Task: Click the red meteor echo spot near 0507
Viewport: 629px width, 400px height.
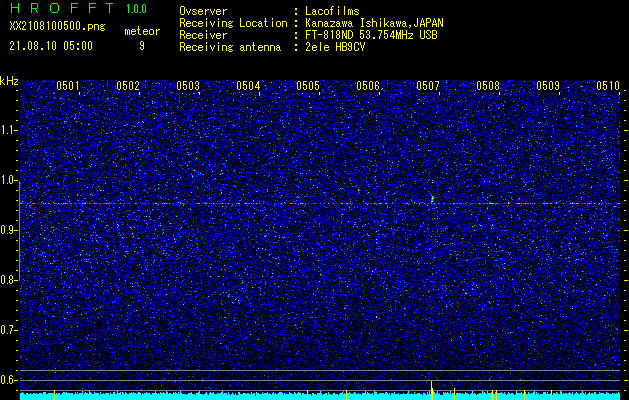Action: [432, 199]
